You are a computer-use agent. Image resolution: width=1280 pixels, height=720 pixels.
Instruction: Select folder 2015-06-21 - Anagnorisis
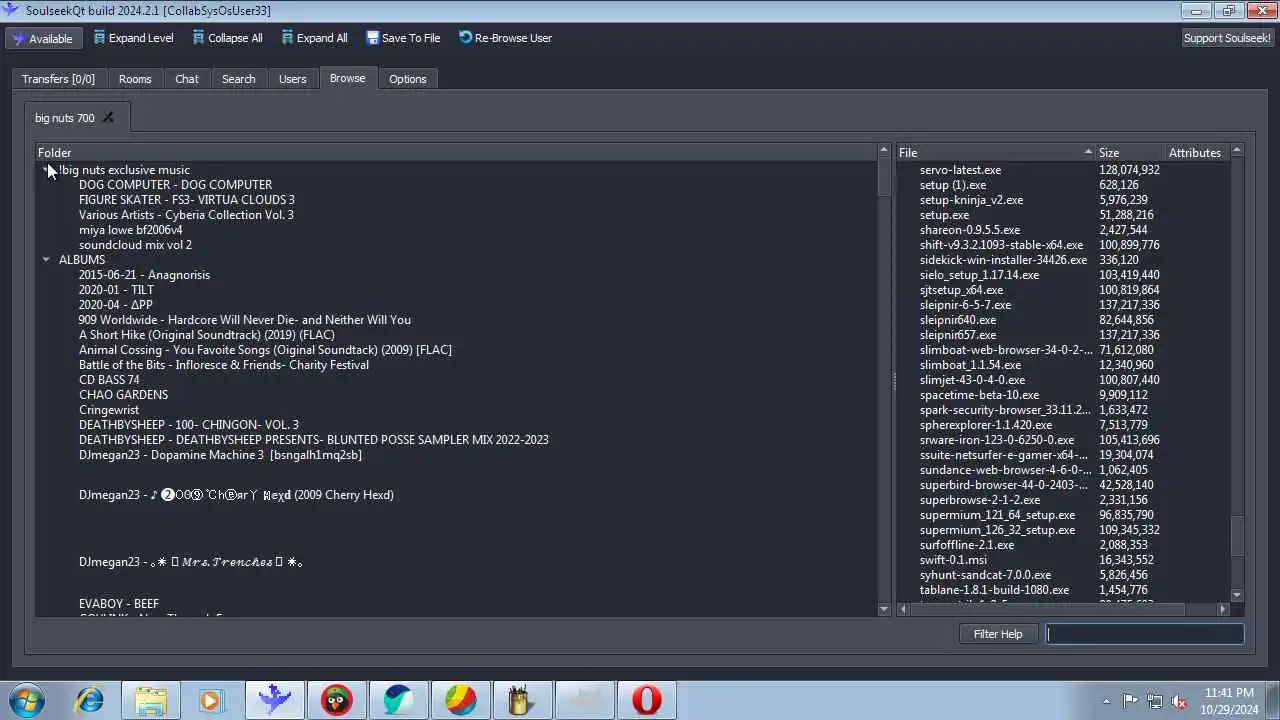point(144,275)
